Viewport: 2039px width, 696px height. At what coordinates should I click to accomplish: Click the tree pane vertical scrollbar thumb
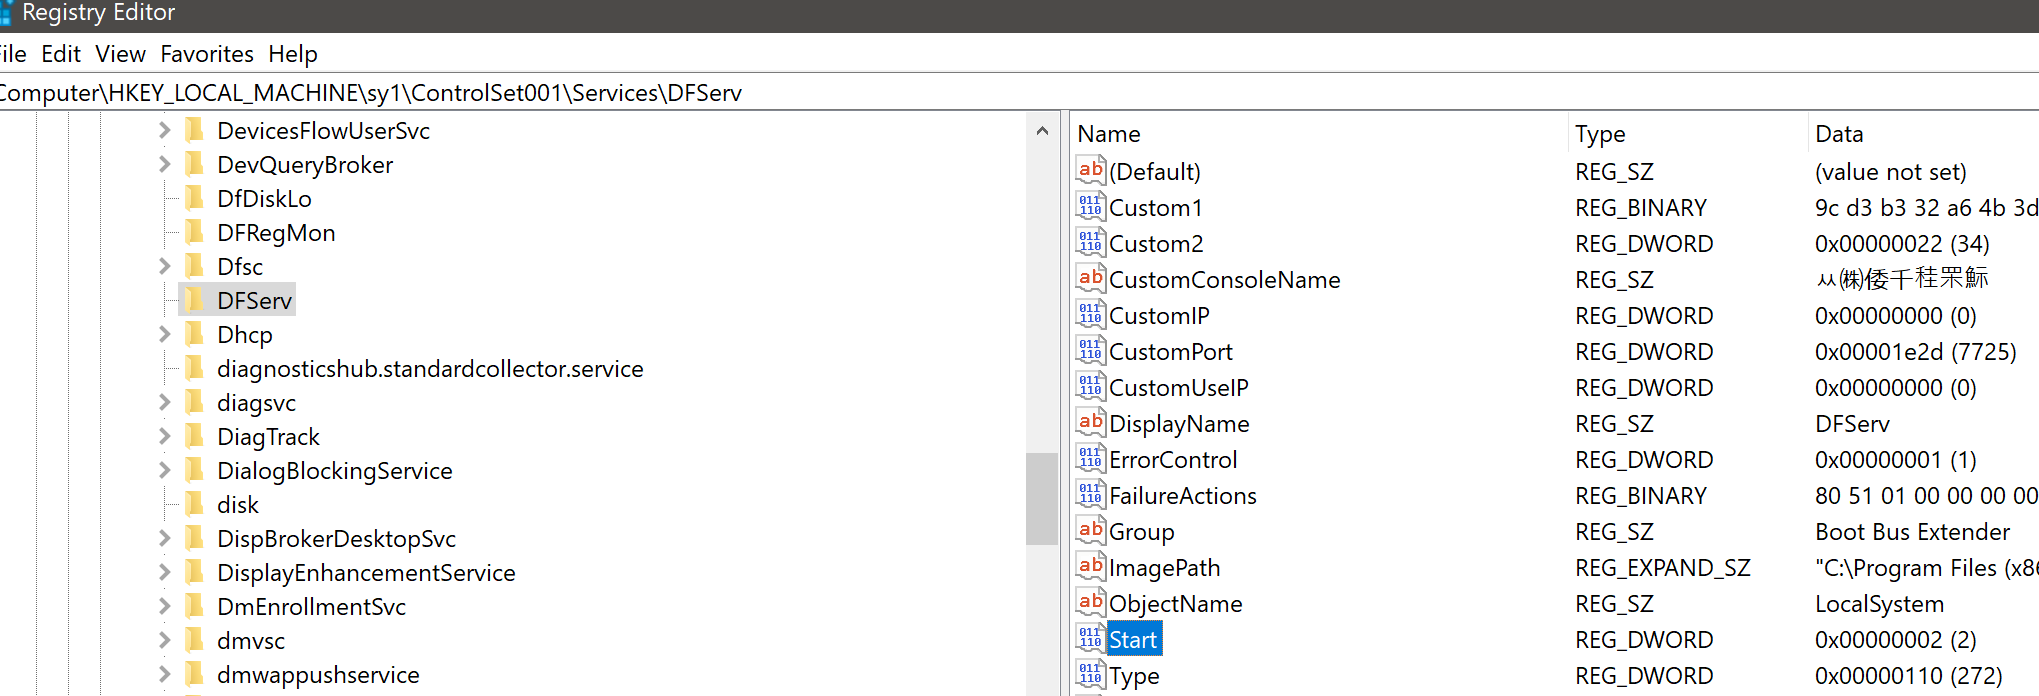[1042, 498]
